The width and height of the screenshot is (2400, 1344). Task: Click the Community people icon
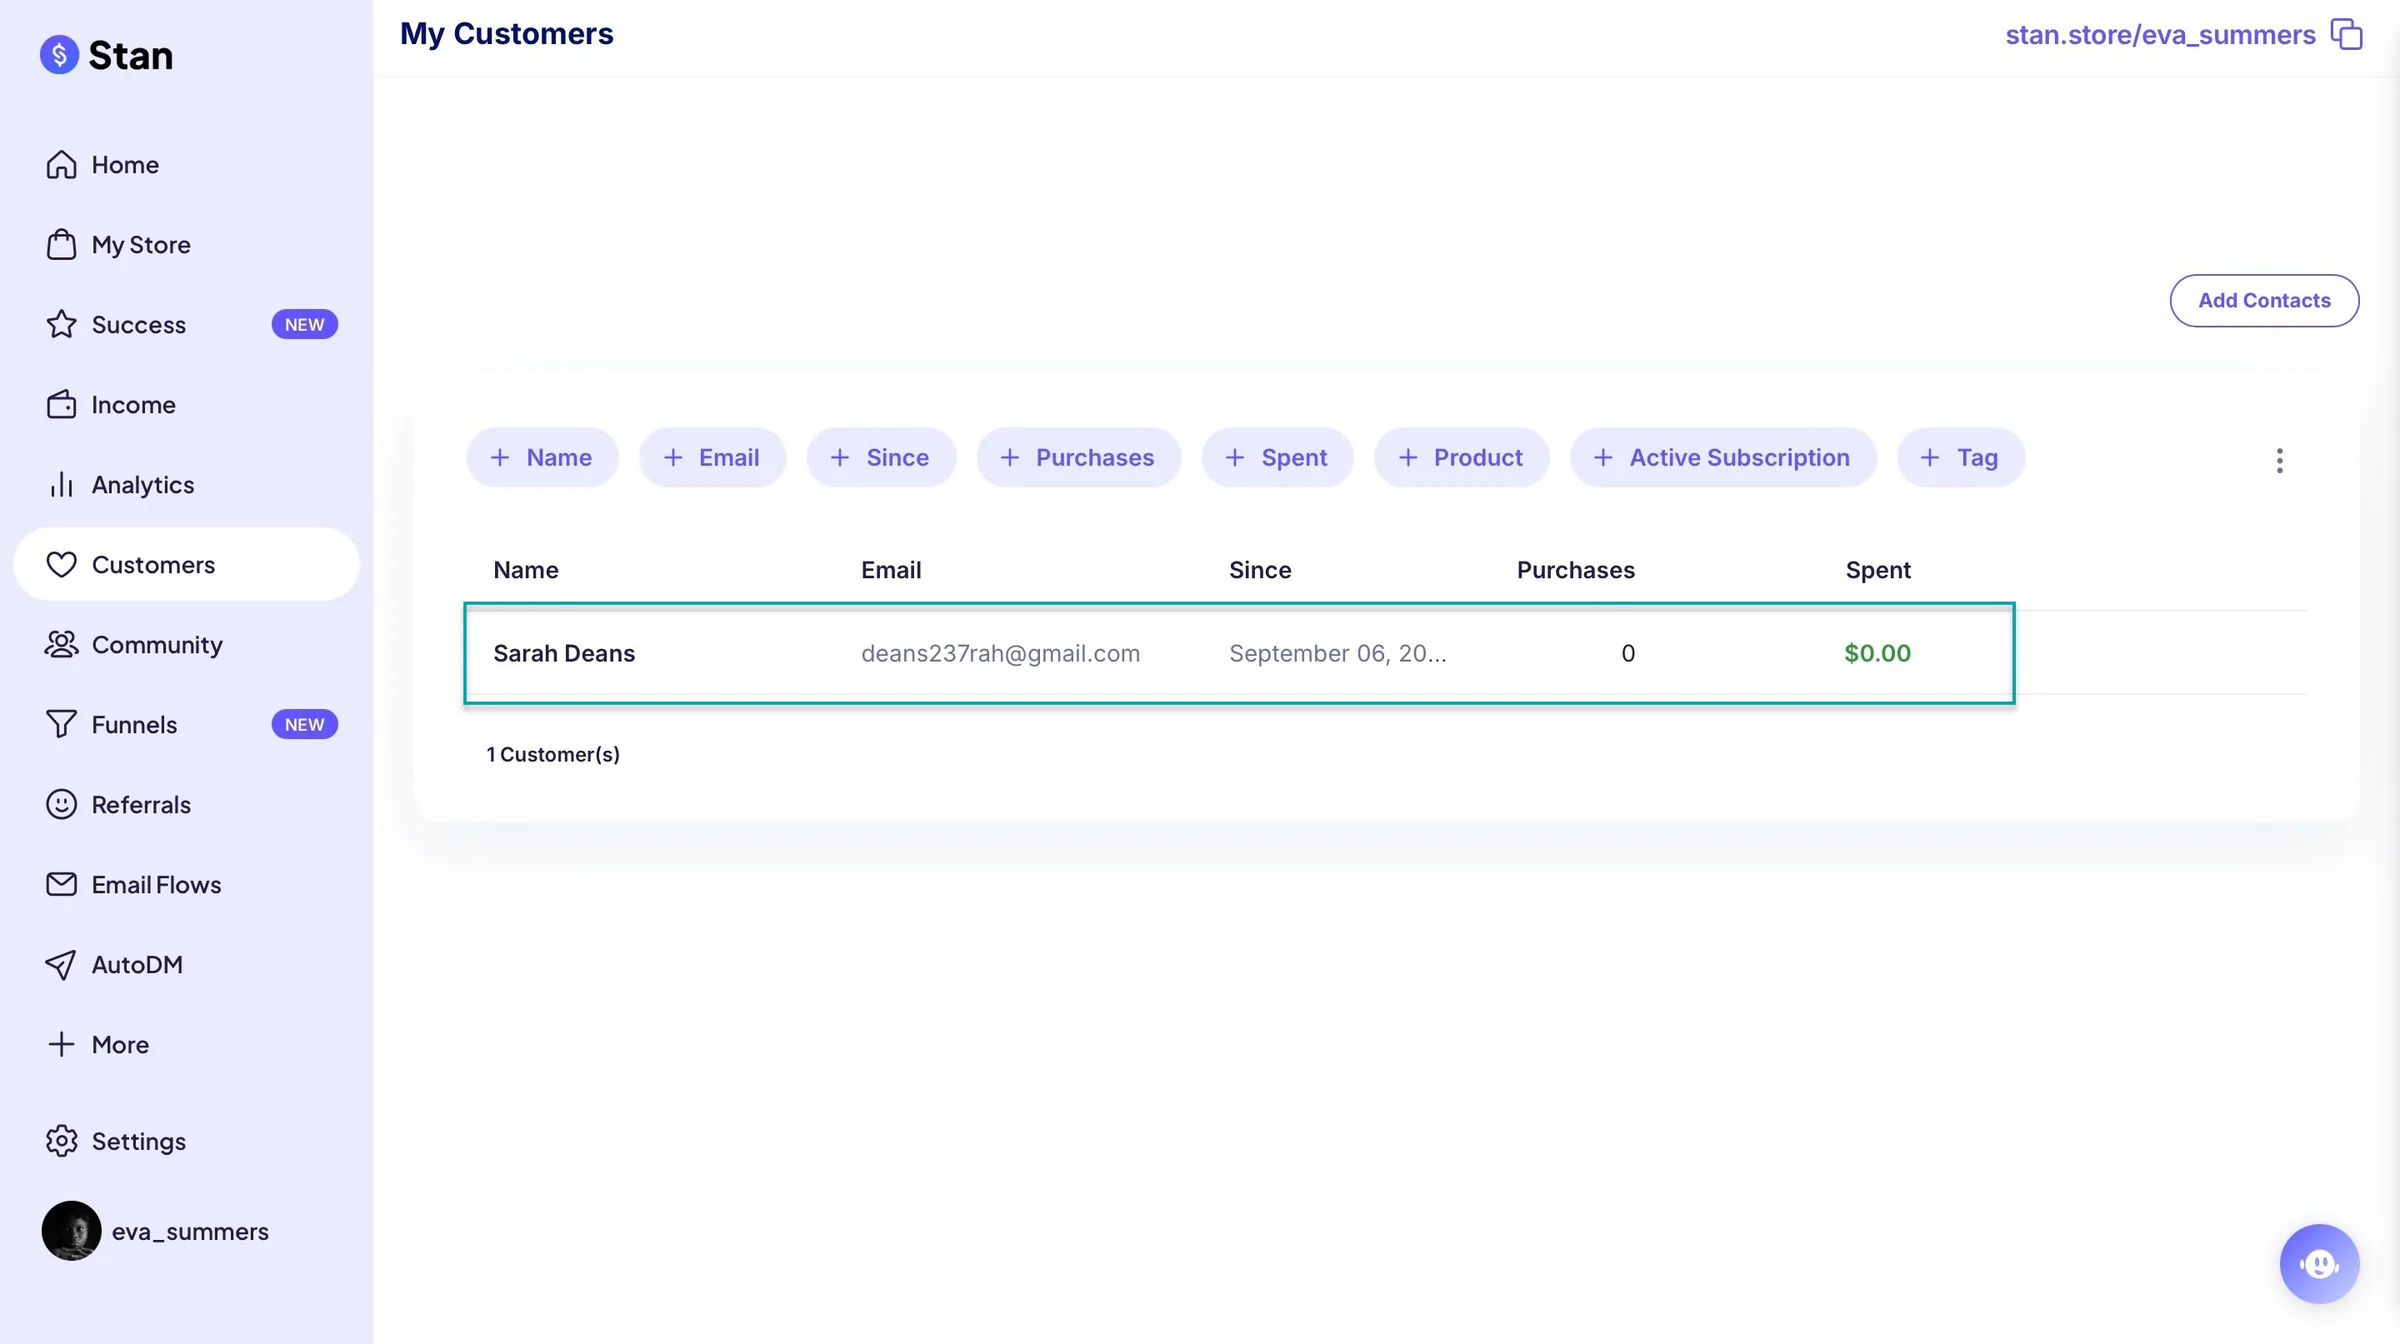[x=61, y=644]
